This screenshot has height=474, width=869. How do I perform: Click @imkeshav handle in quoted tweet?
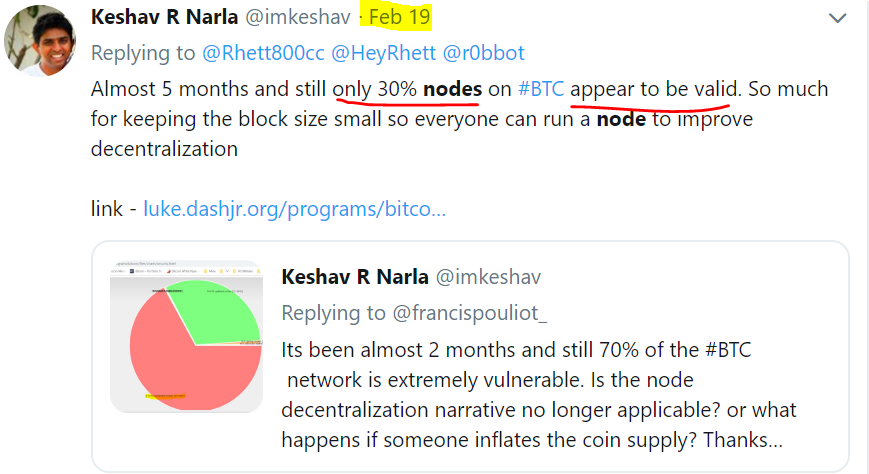[488, 277]
